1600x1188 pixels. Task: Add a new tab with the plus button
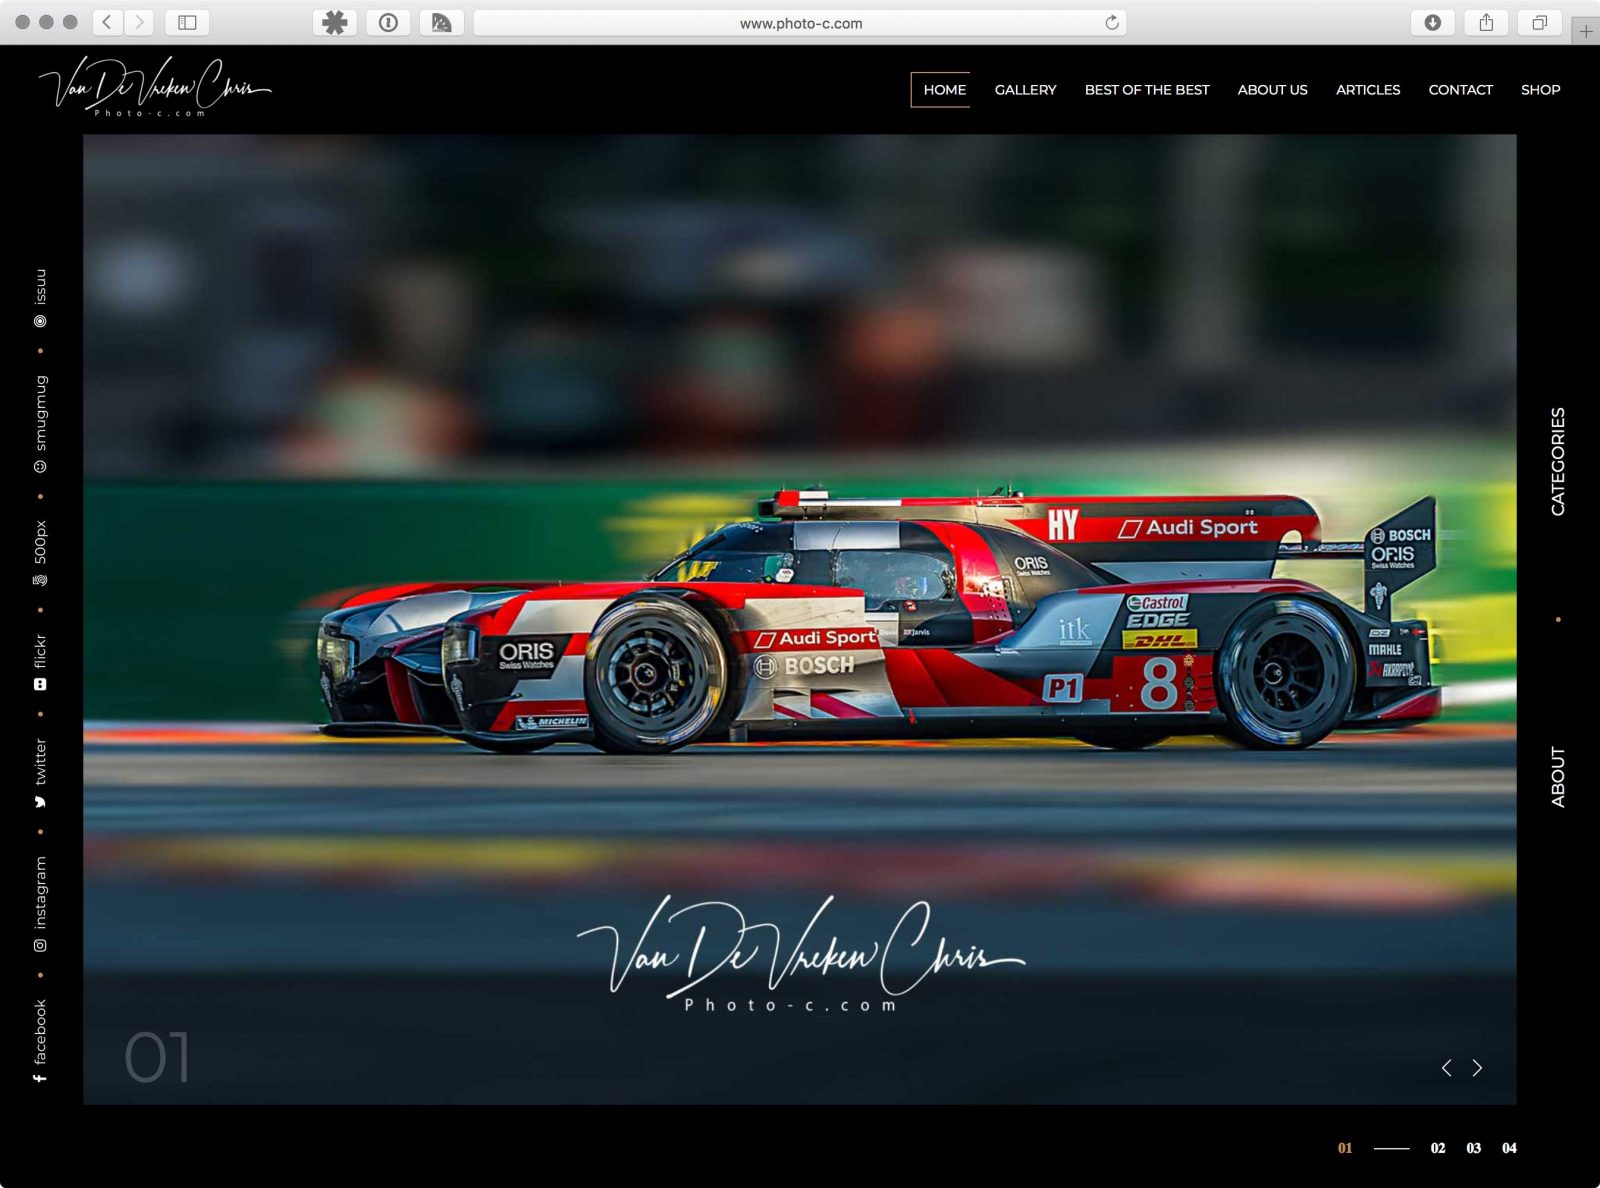(x=1586, y=31)
